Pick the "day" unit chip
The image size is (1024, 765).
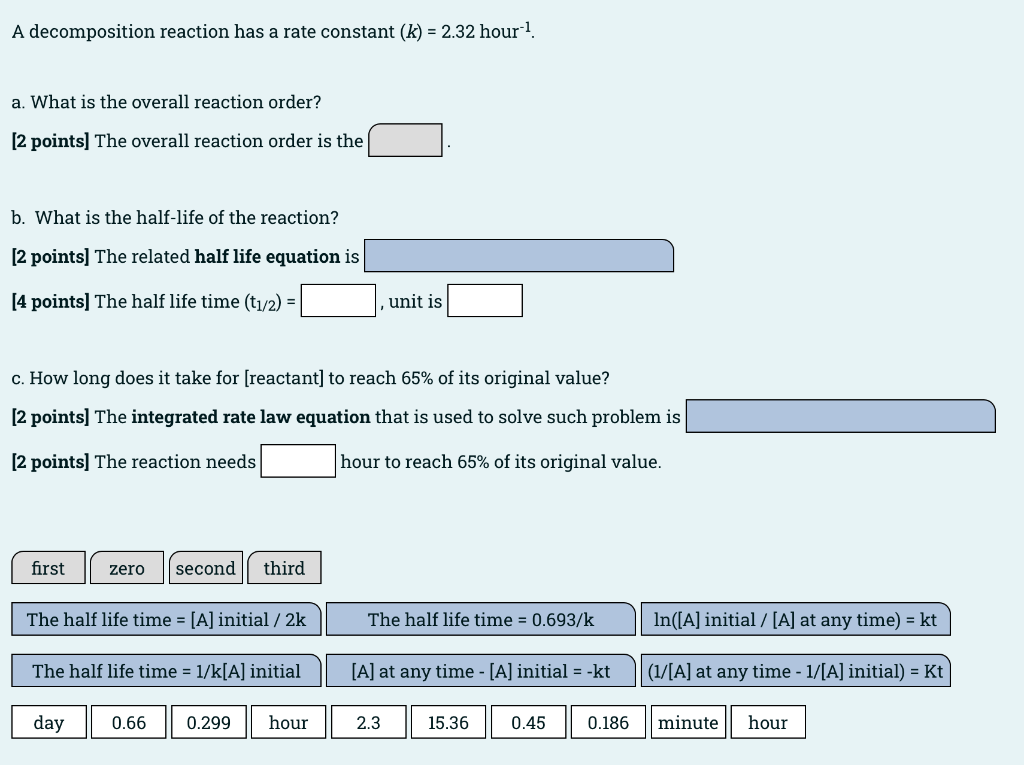pyautogui.click(x=48, y=722)
